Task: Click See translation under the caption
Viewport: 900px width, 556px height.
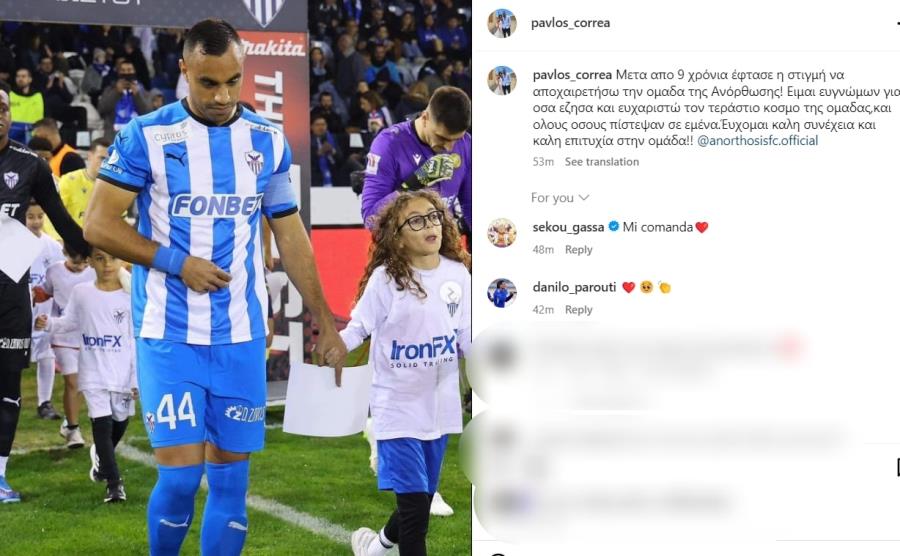Action: coord(602,162)
